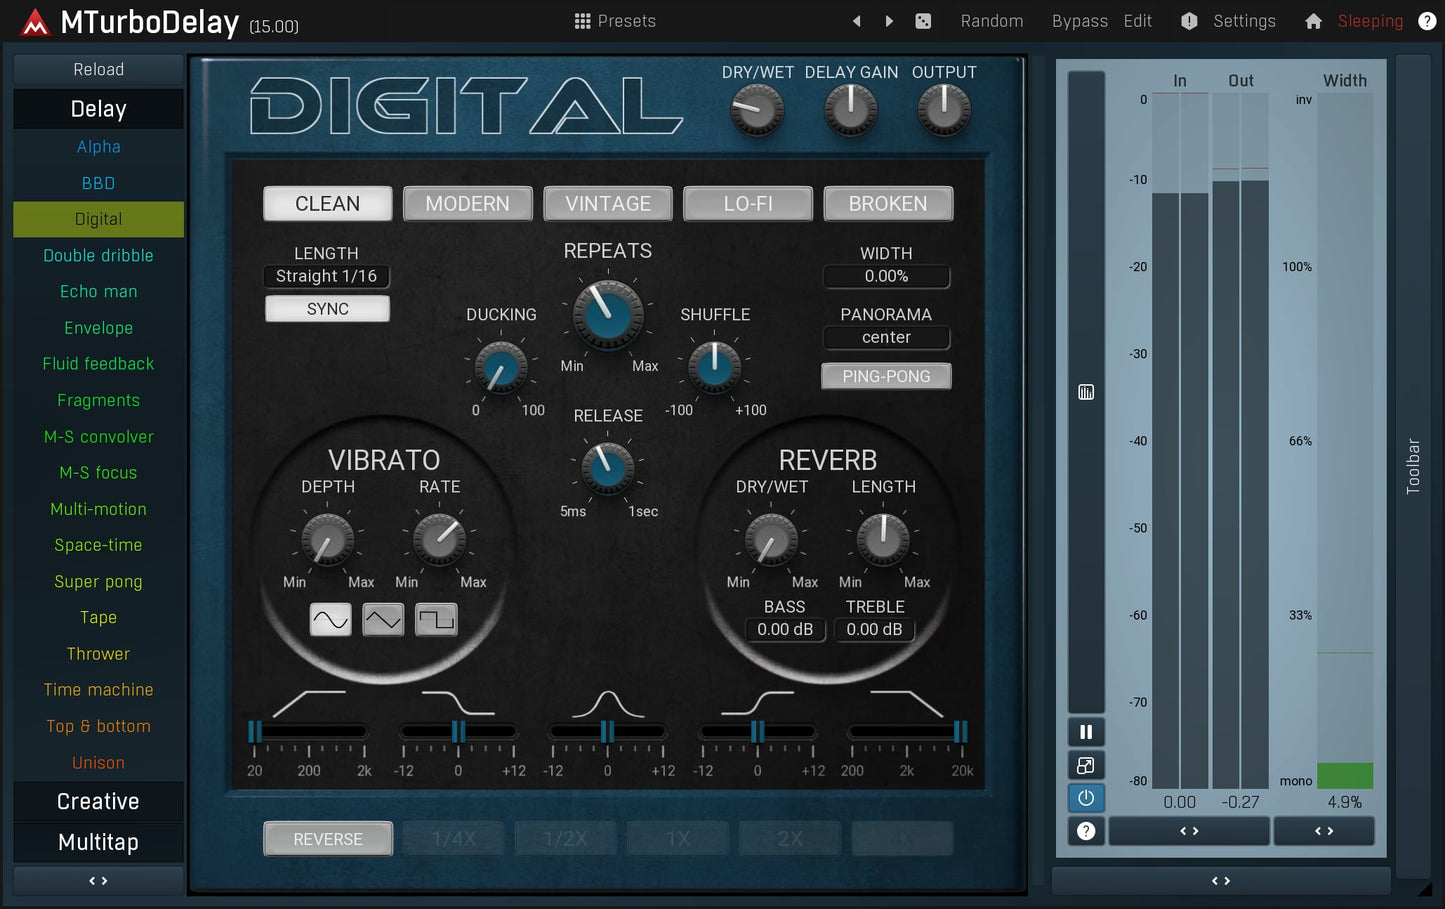Select the square wave vibrato shape
Screen dimensions: 1445x909
coord(436,619)
